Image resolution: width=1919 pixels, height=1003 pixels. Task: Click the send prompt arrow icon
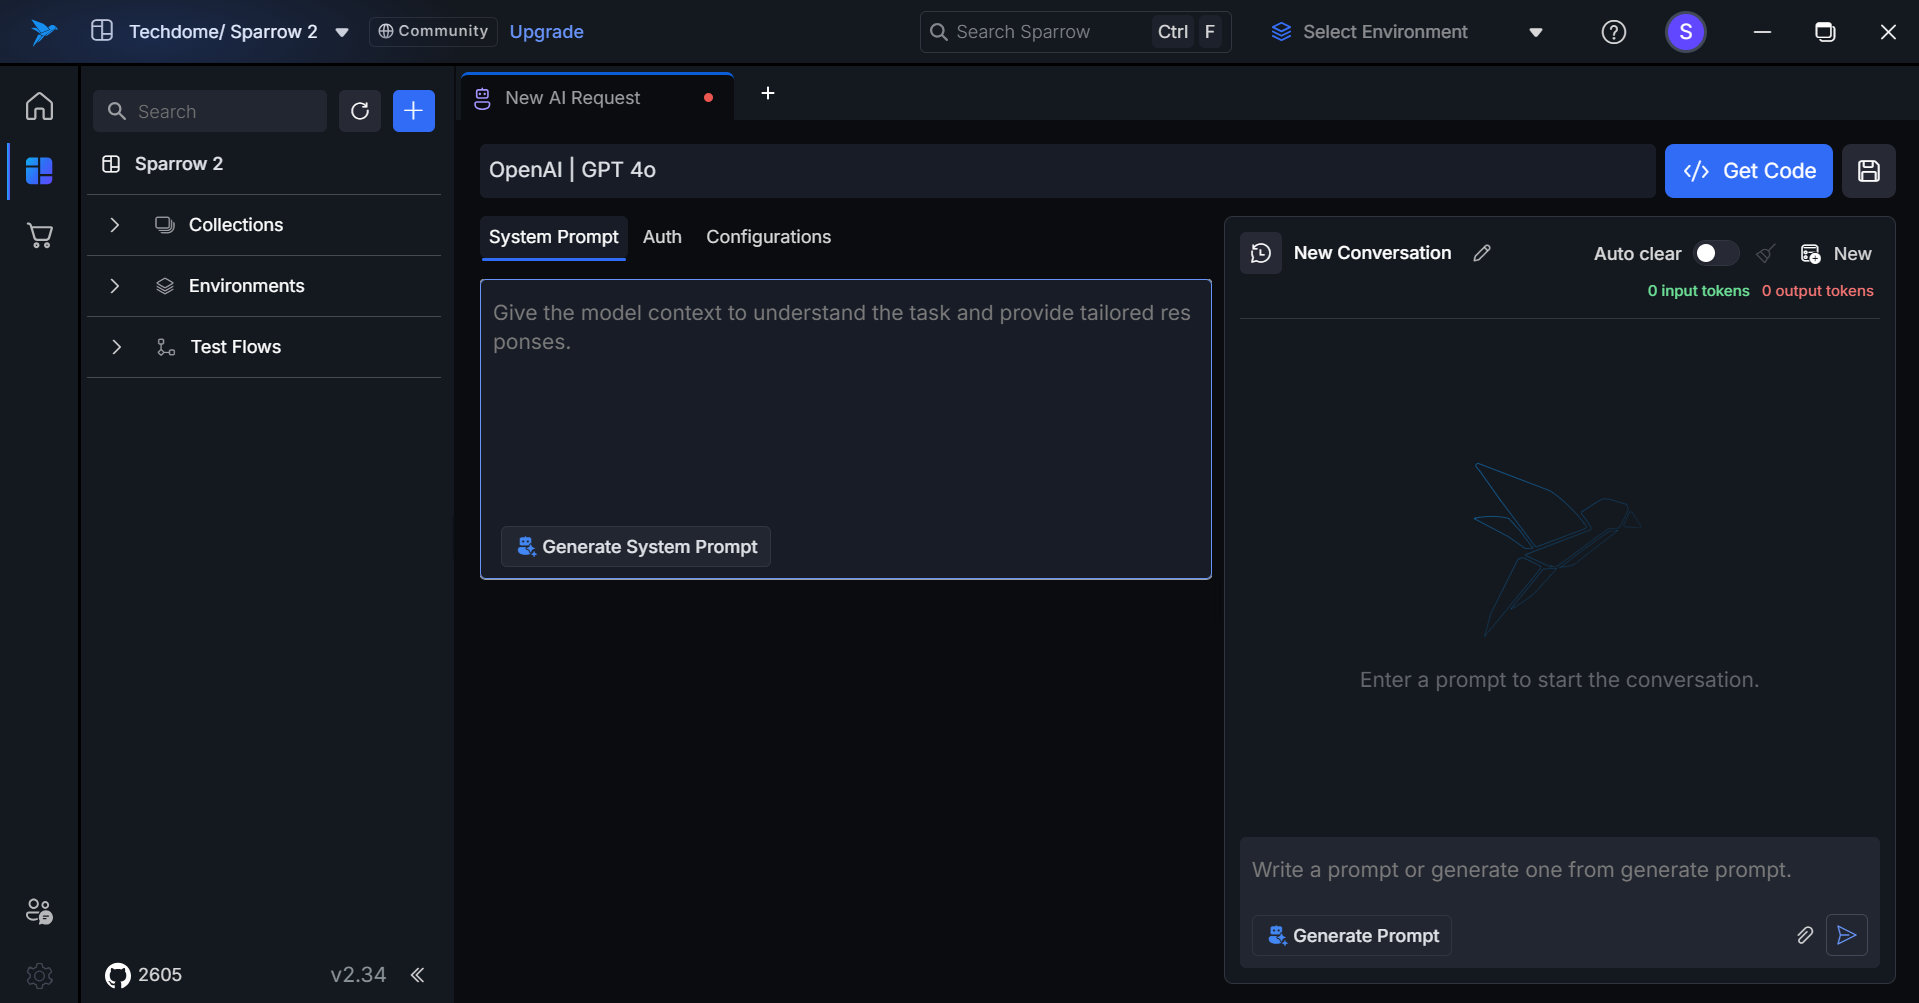[x=1846, y=935]
